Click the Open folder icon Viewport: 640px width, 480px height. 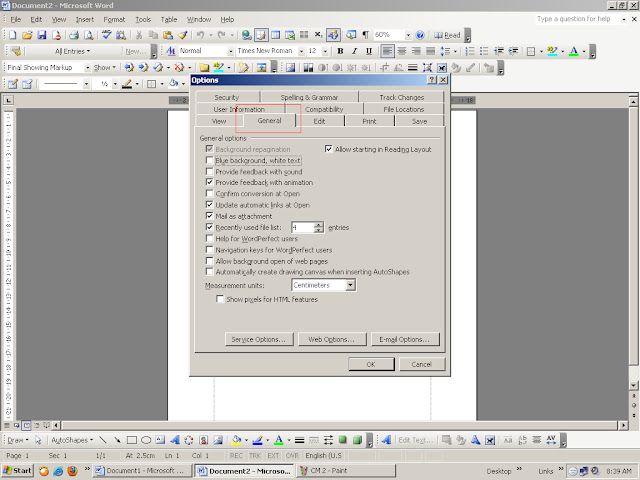point(27,35)
